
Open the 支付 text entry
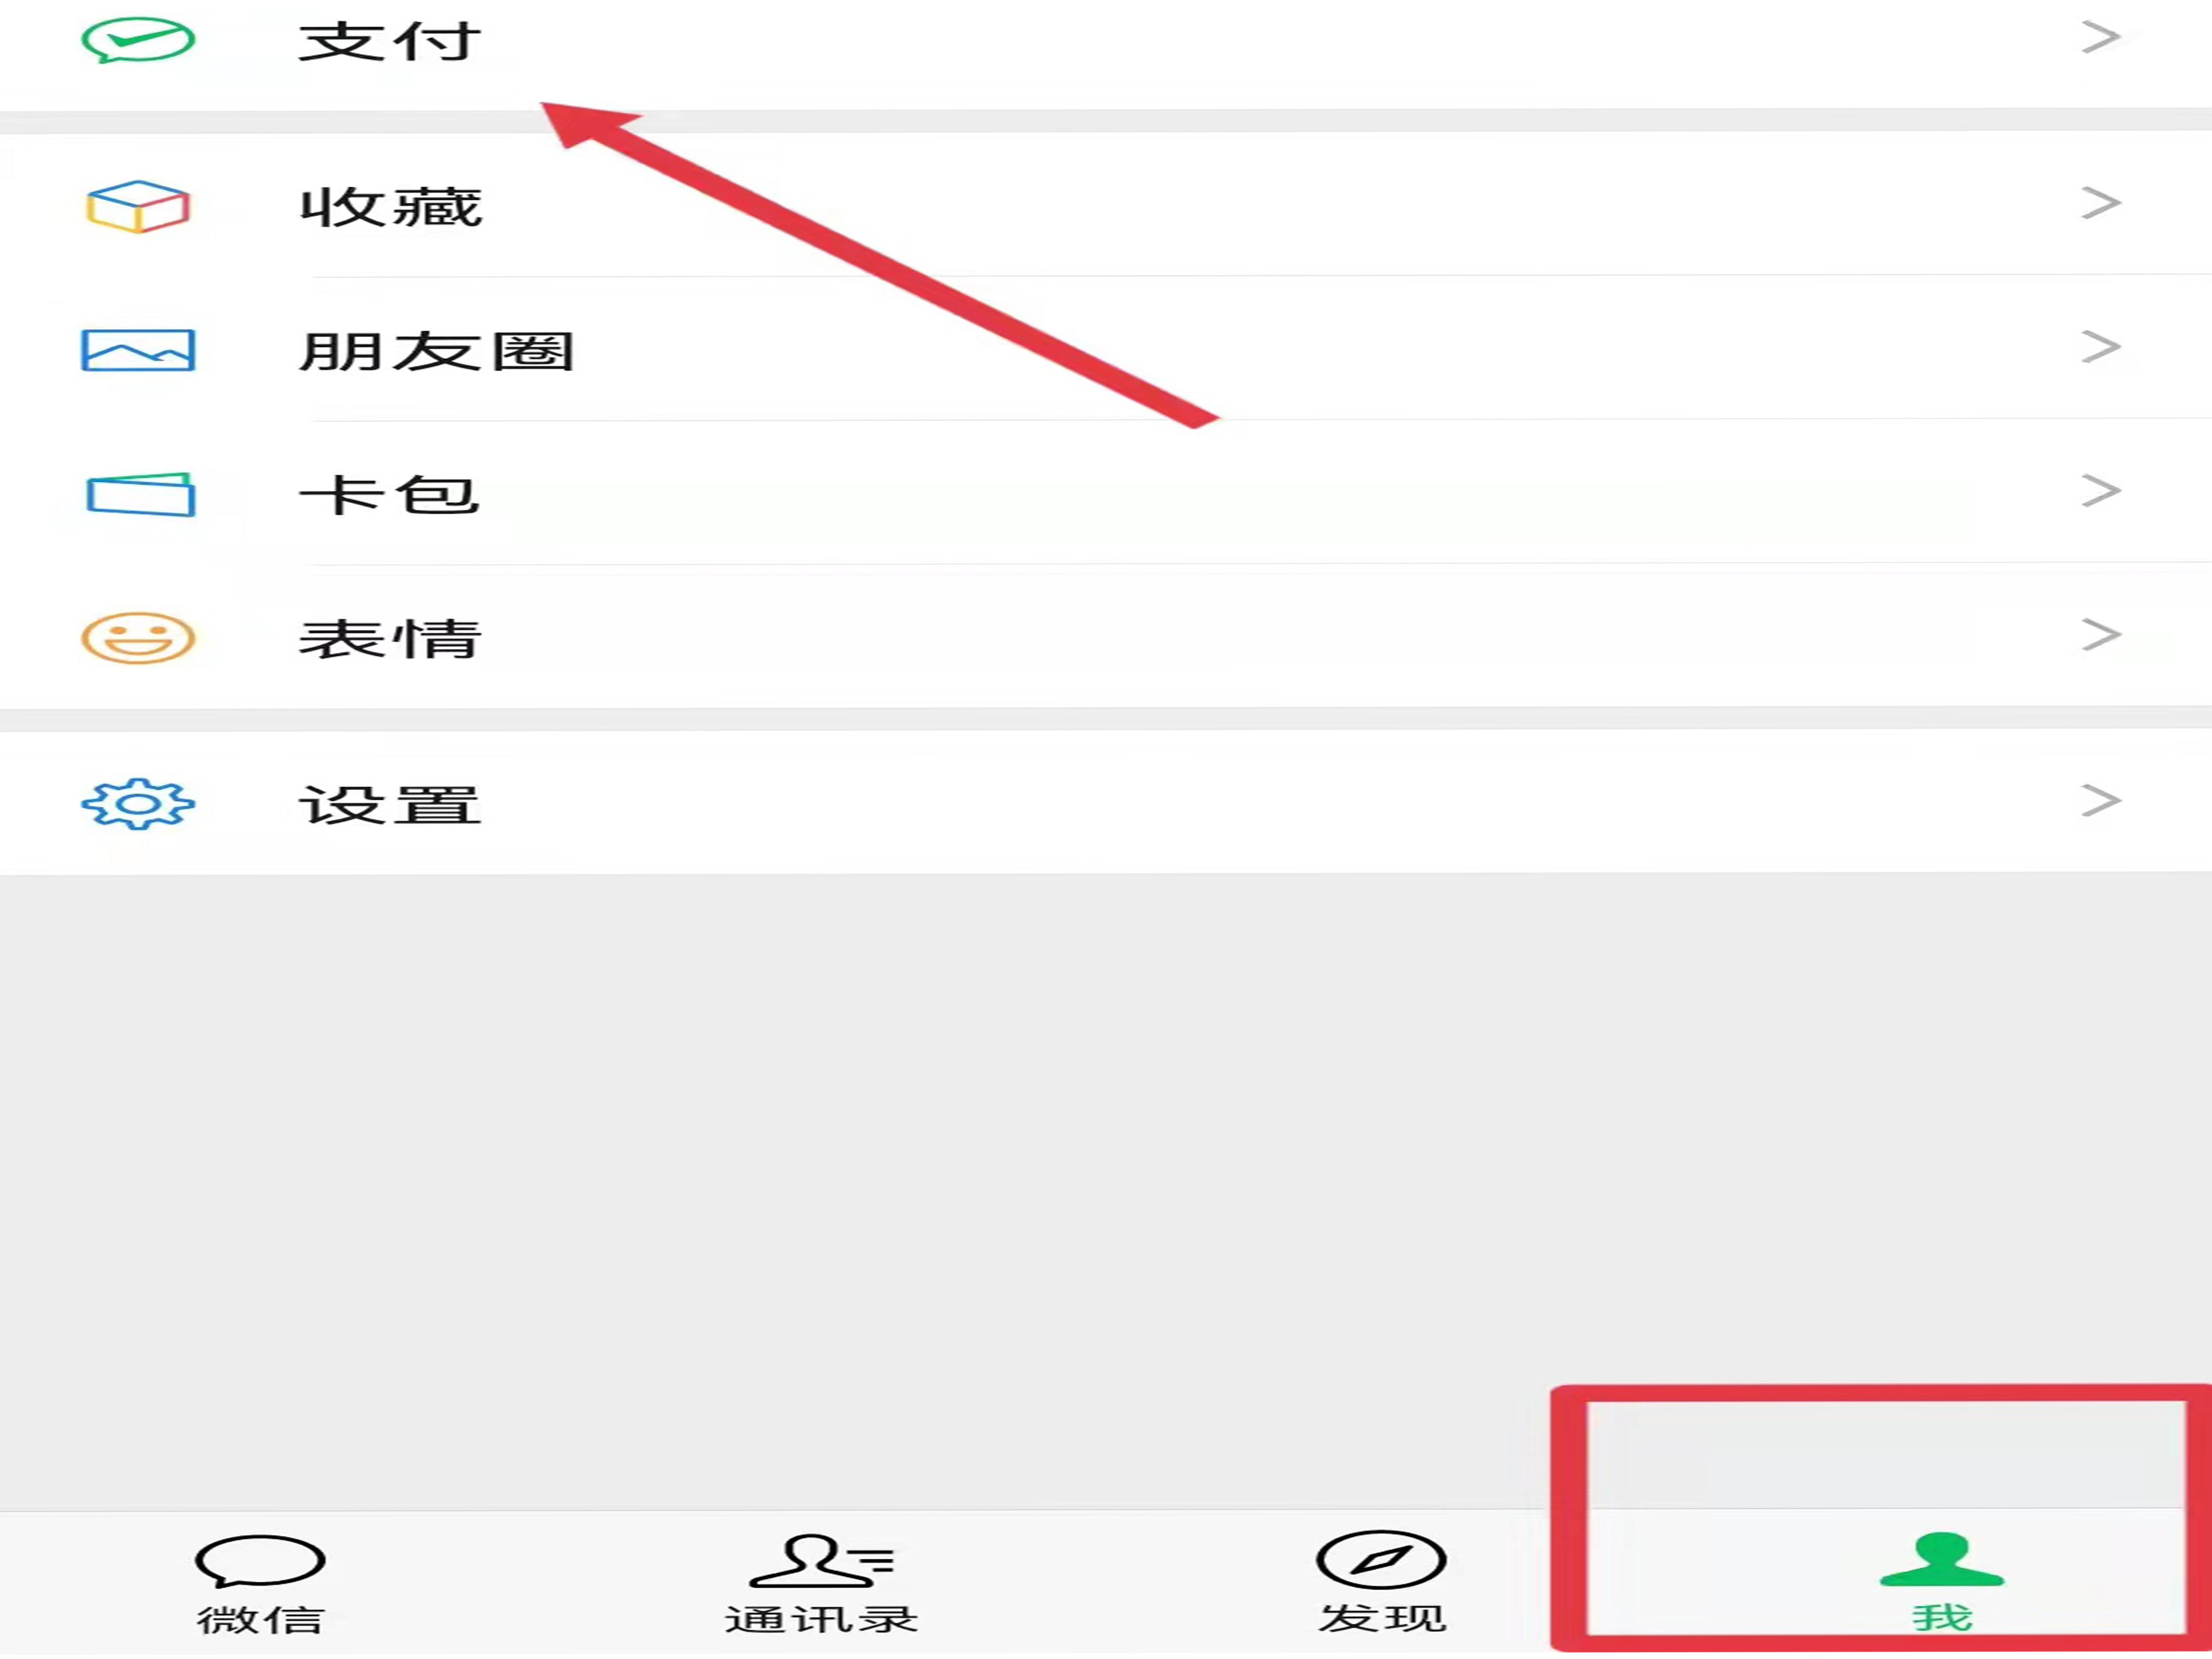coord(390,41)
